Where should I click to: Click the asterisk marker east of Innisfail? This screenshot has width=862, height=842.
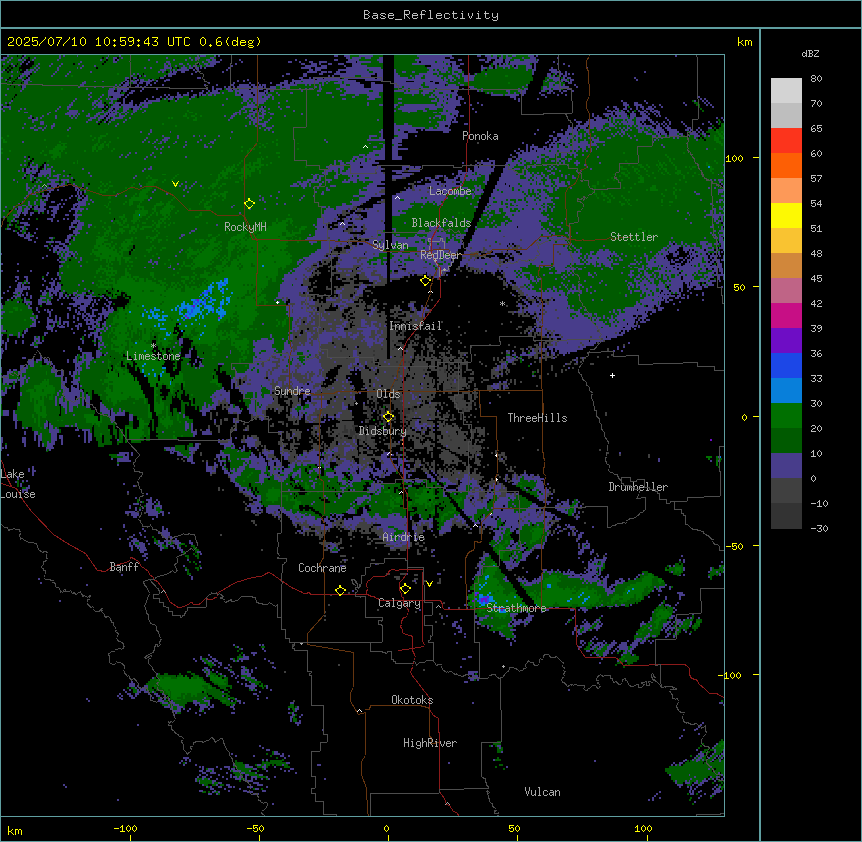[502, 304]
